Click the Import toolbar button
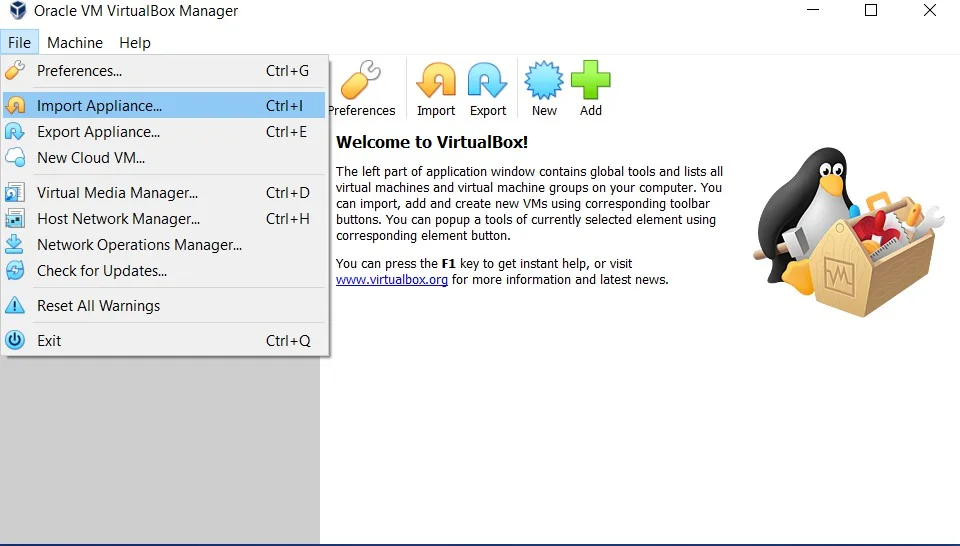Screen dimensions: 960x546 (436, 88)
